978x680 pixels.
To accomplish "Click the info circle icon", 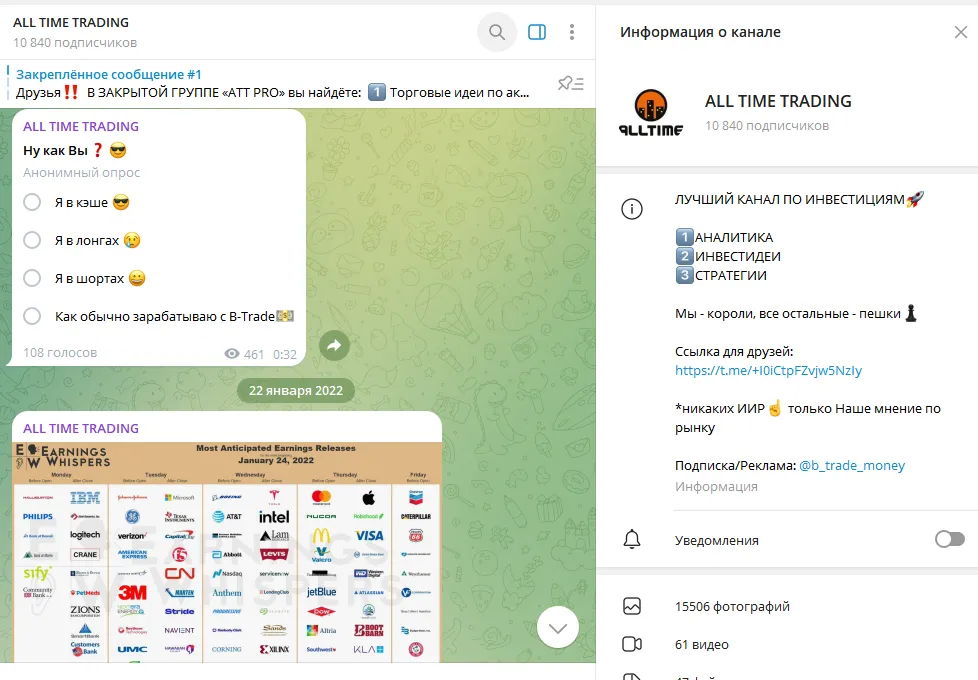I will (632, 208).
